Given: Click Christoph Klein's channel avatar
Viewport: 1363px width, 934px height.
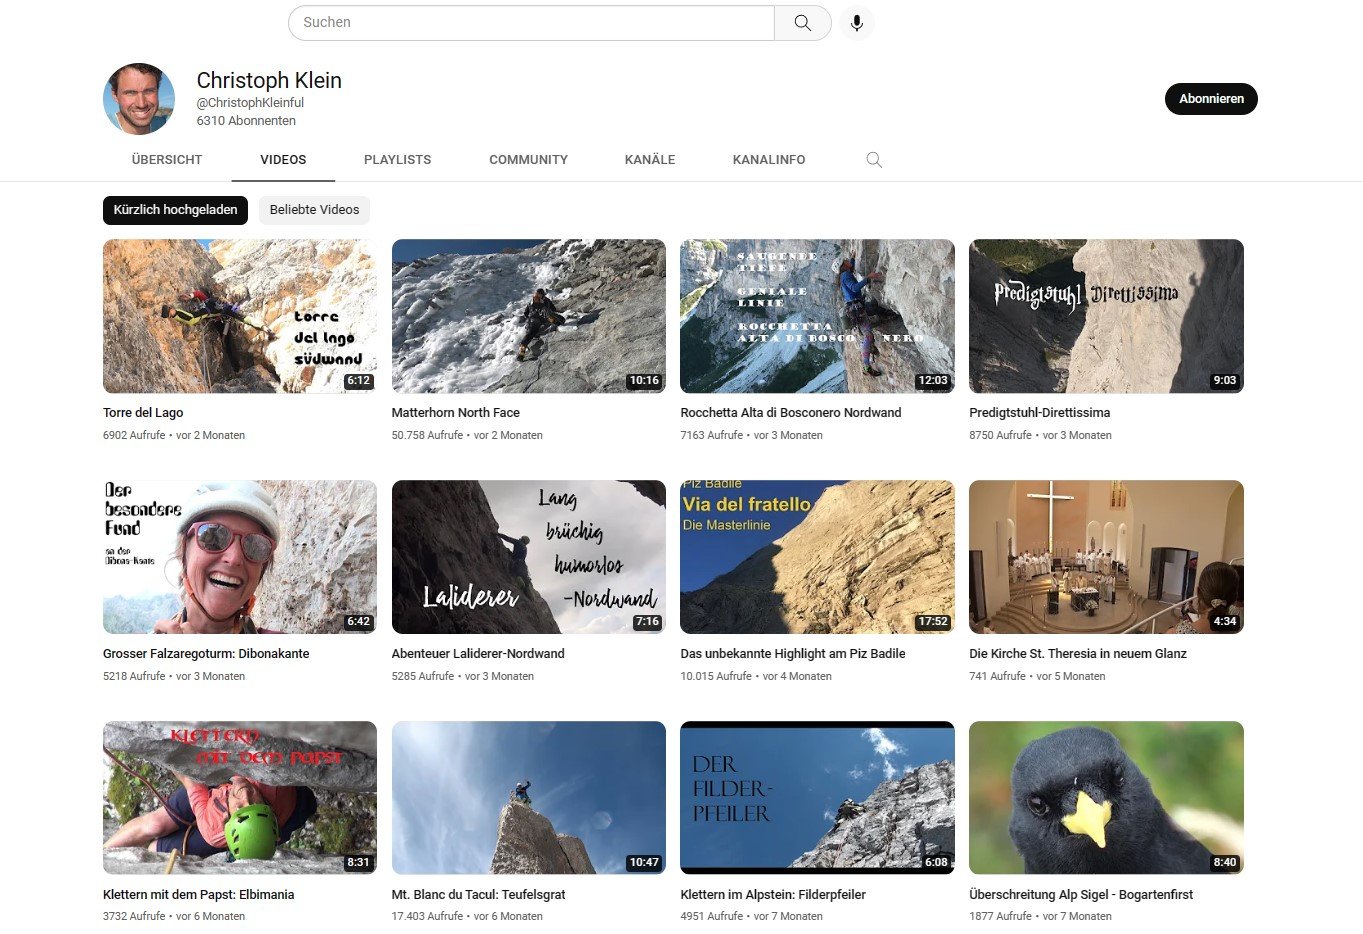Looking at the screenshot, I should click(x=139, y=99).
